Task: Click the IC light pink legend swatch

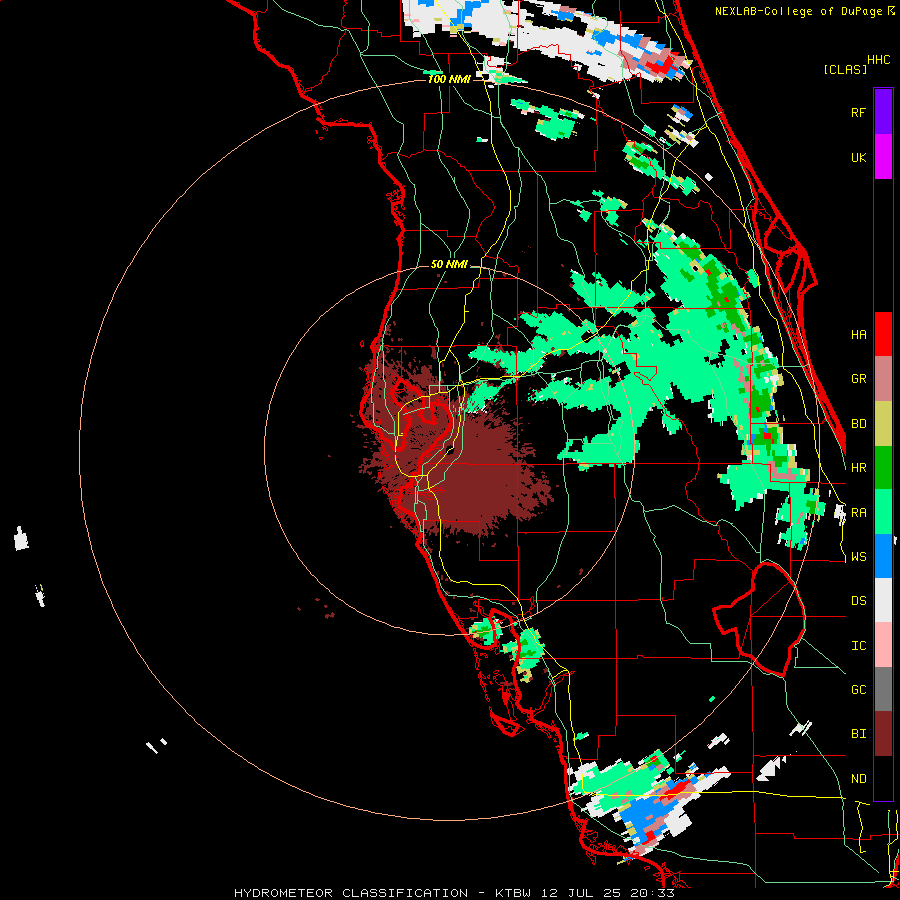Action: [x=883, y=645]
